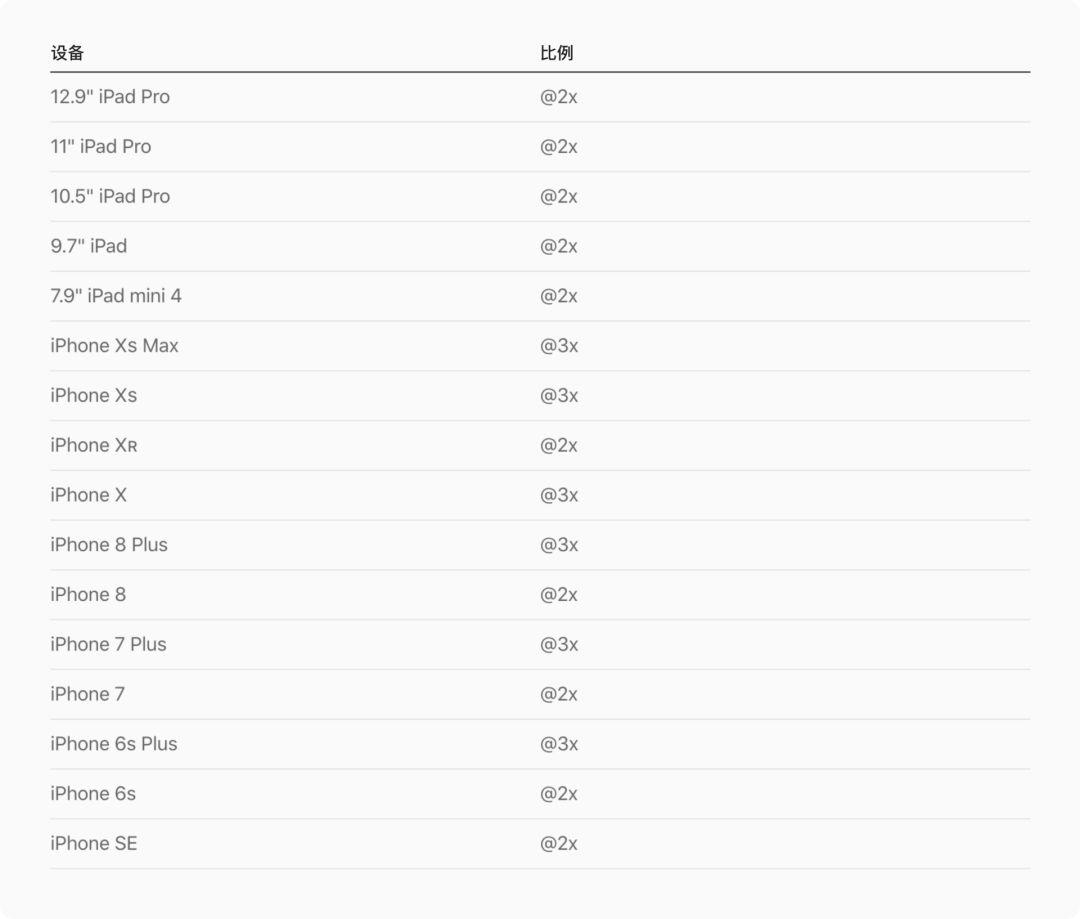
Task: Select the iPhone XR device entry
Action: pyautogui.click(x=94, y=445)
